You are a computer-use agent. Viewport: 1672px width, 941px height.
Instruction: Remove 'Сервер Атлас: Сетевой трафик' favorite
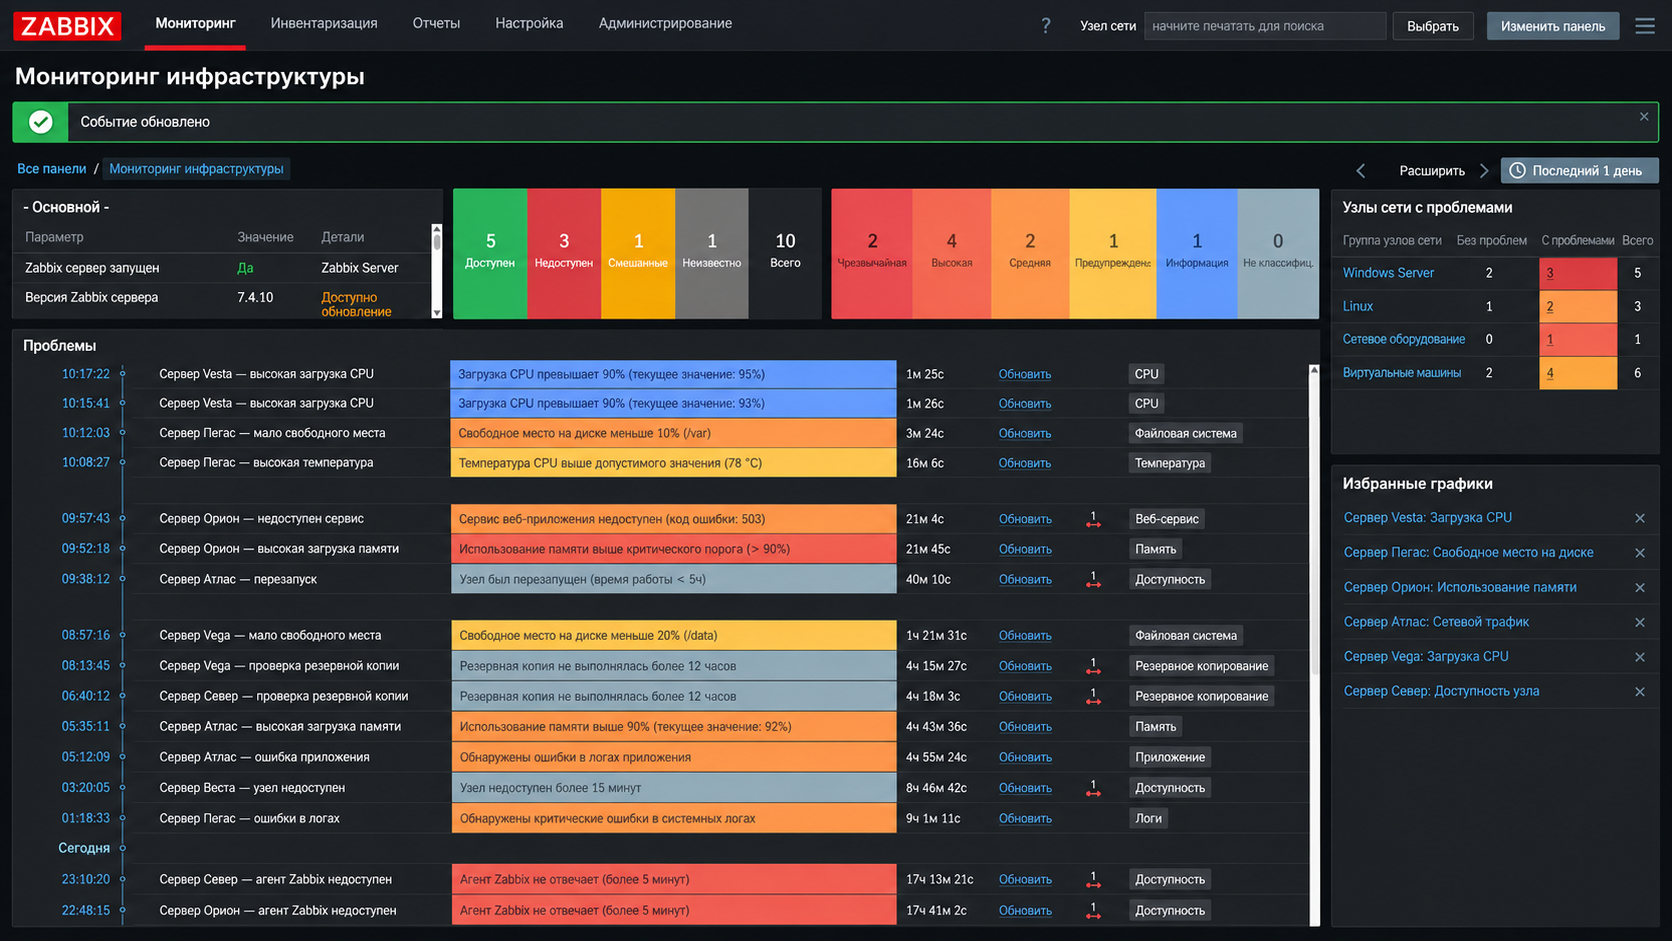point(1640,623)
